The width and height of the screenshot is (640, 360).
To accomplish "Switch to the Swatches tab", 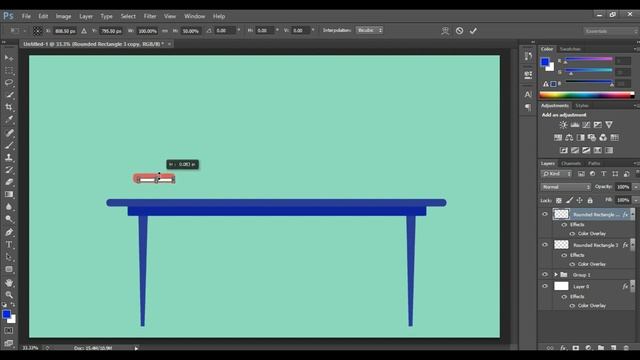I will (570, 49).
